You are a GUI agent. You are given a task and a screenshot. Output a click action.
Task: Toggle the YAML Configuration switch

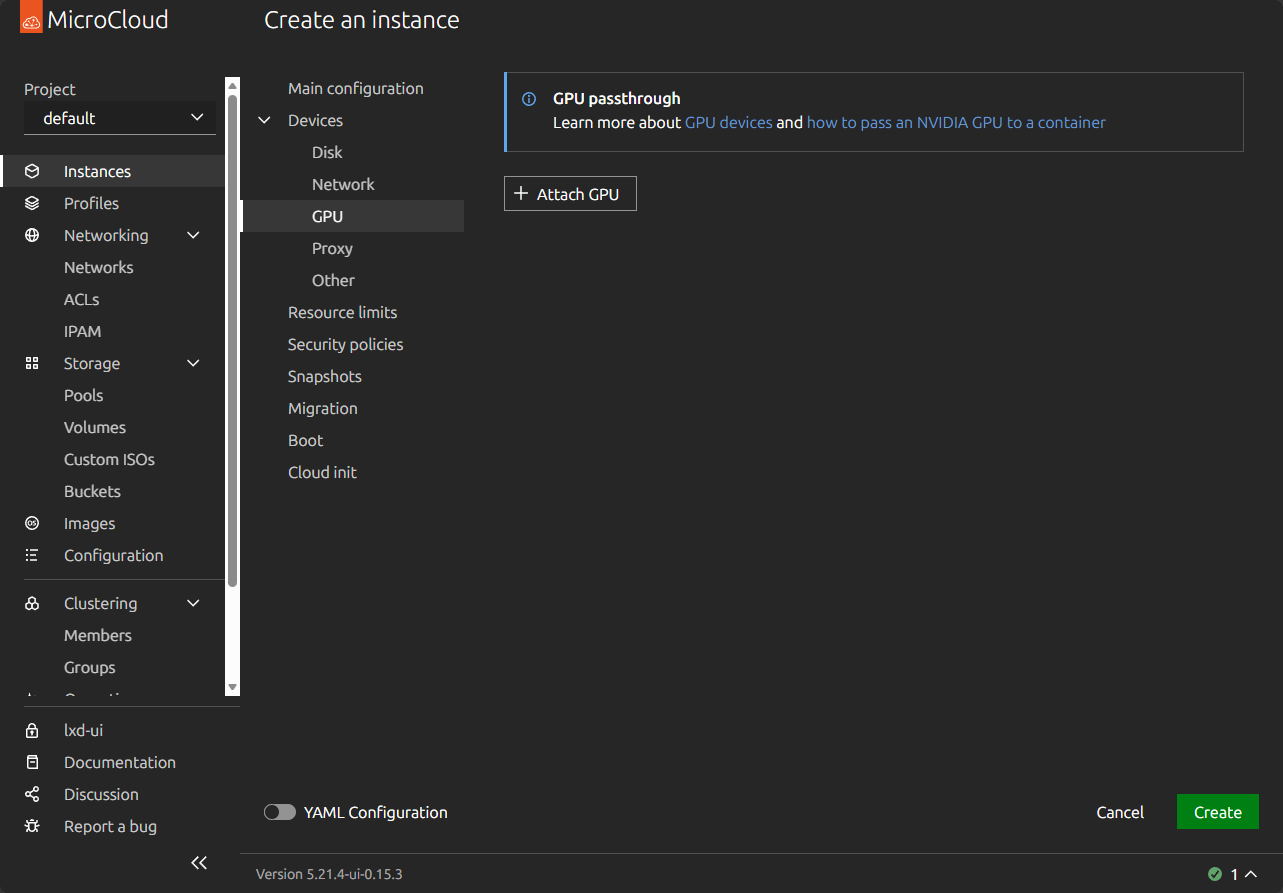[280, 812]
